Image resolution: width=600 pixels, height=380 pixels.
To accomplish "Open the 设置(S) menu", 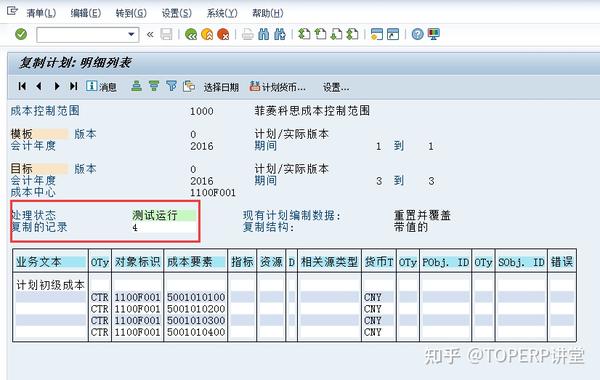I will 176,13.
